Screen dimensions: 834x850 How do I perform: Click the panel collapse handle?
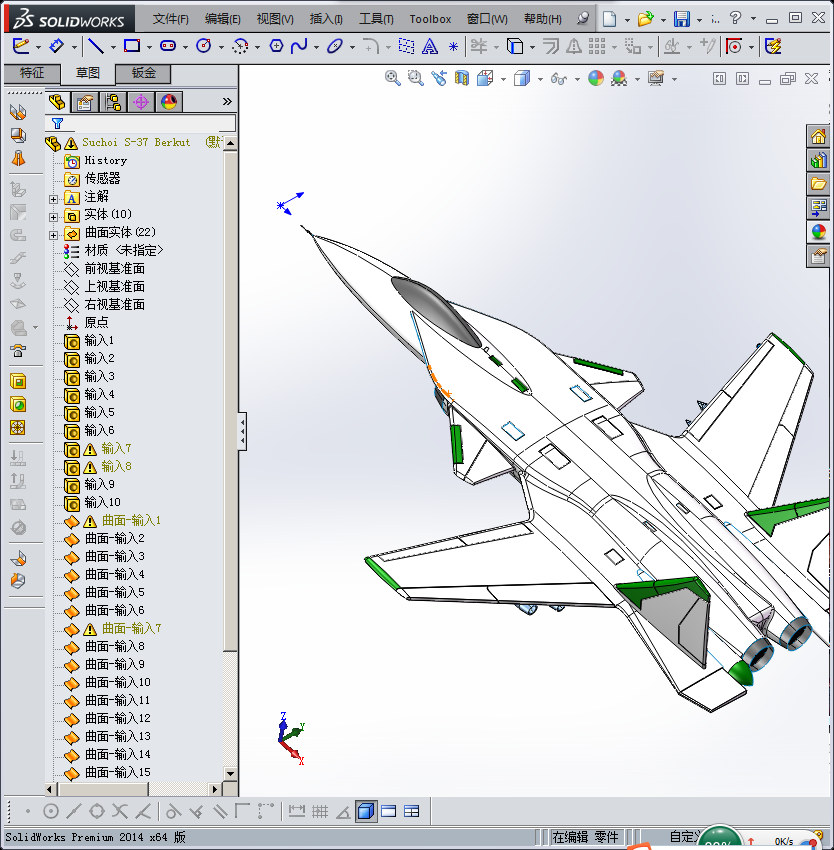[x=242, y=432]
